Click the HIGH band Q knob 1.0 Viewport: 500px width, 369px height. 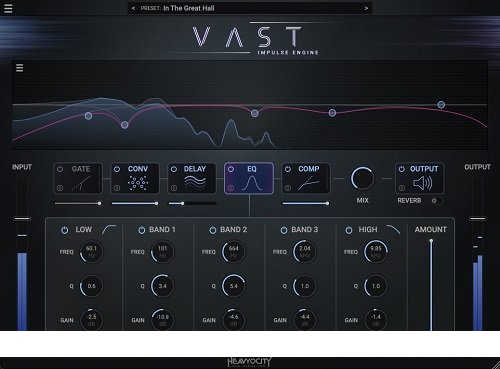pyautogui.click(x=376, y=286)
